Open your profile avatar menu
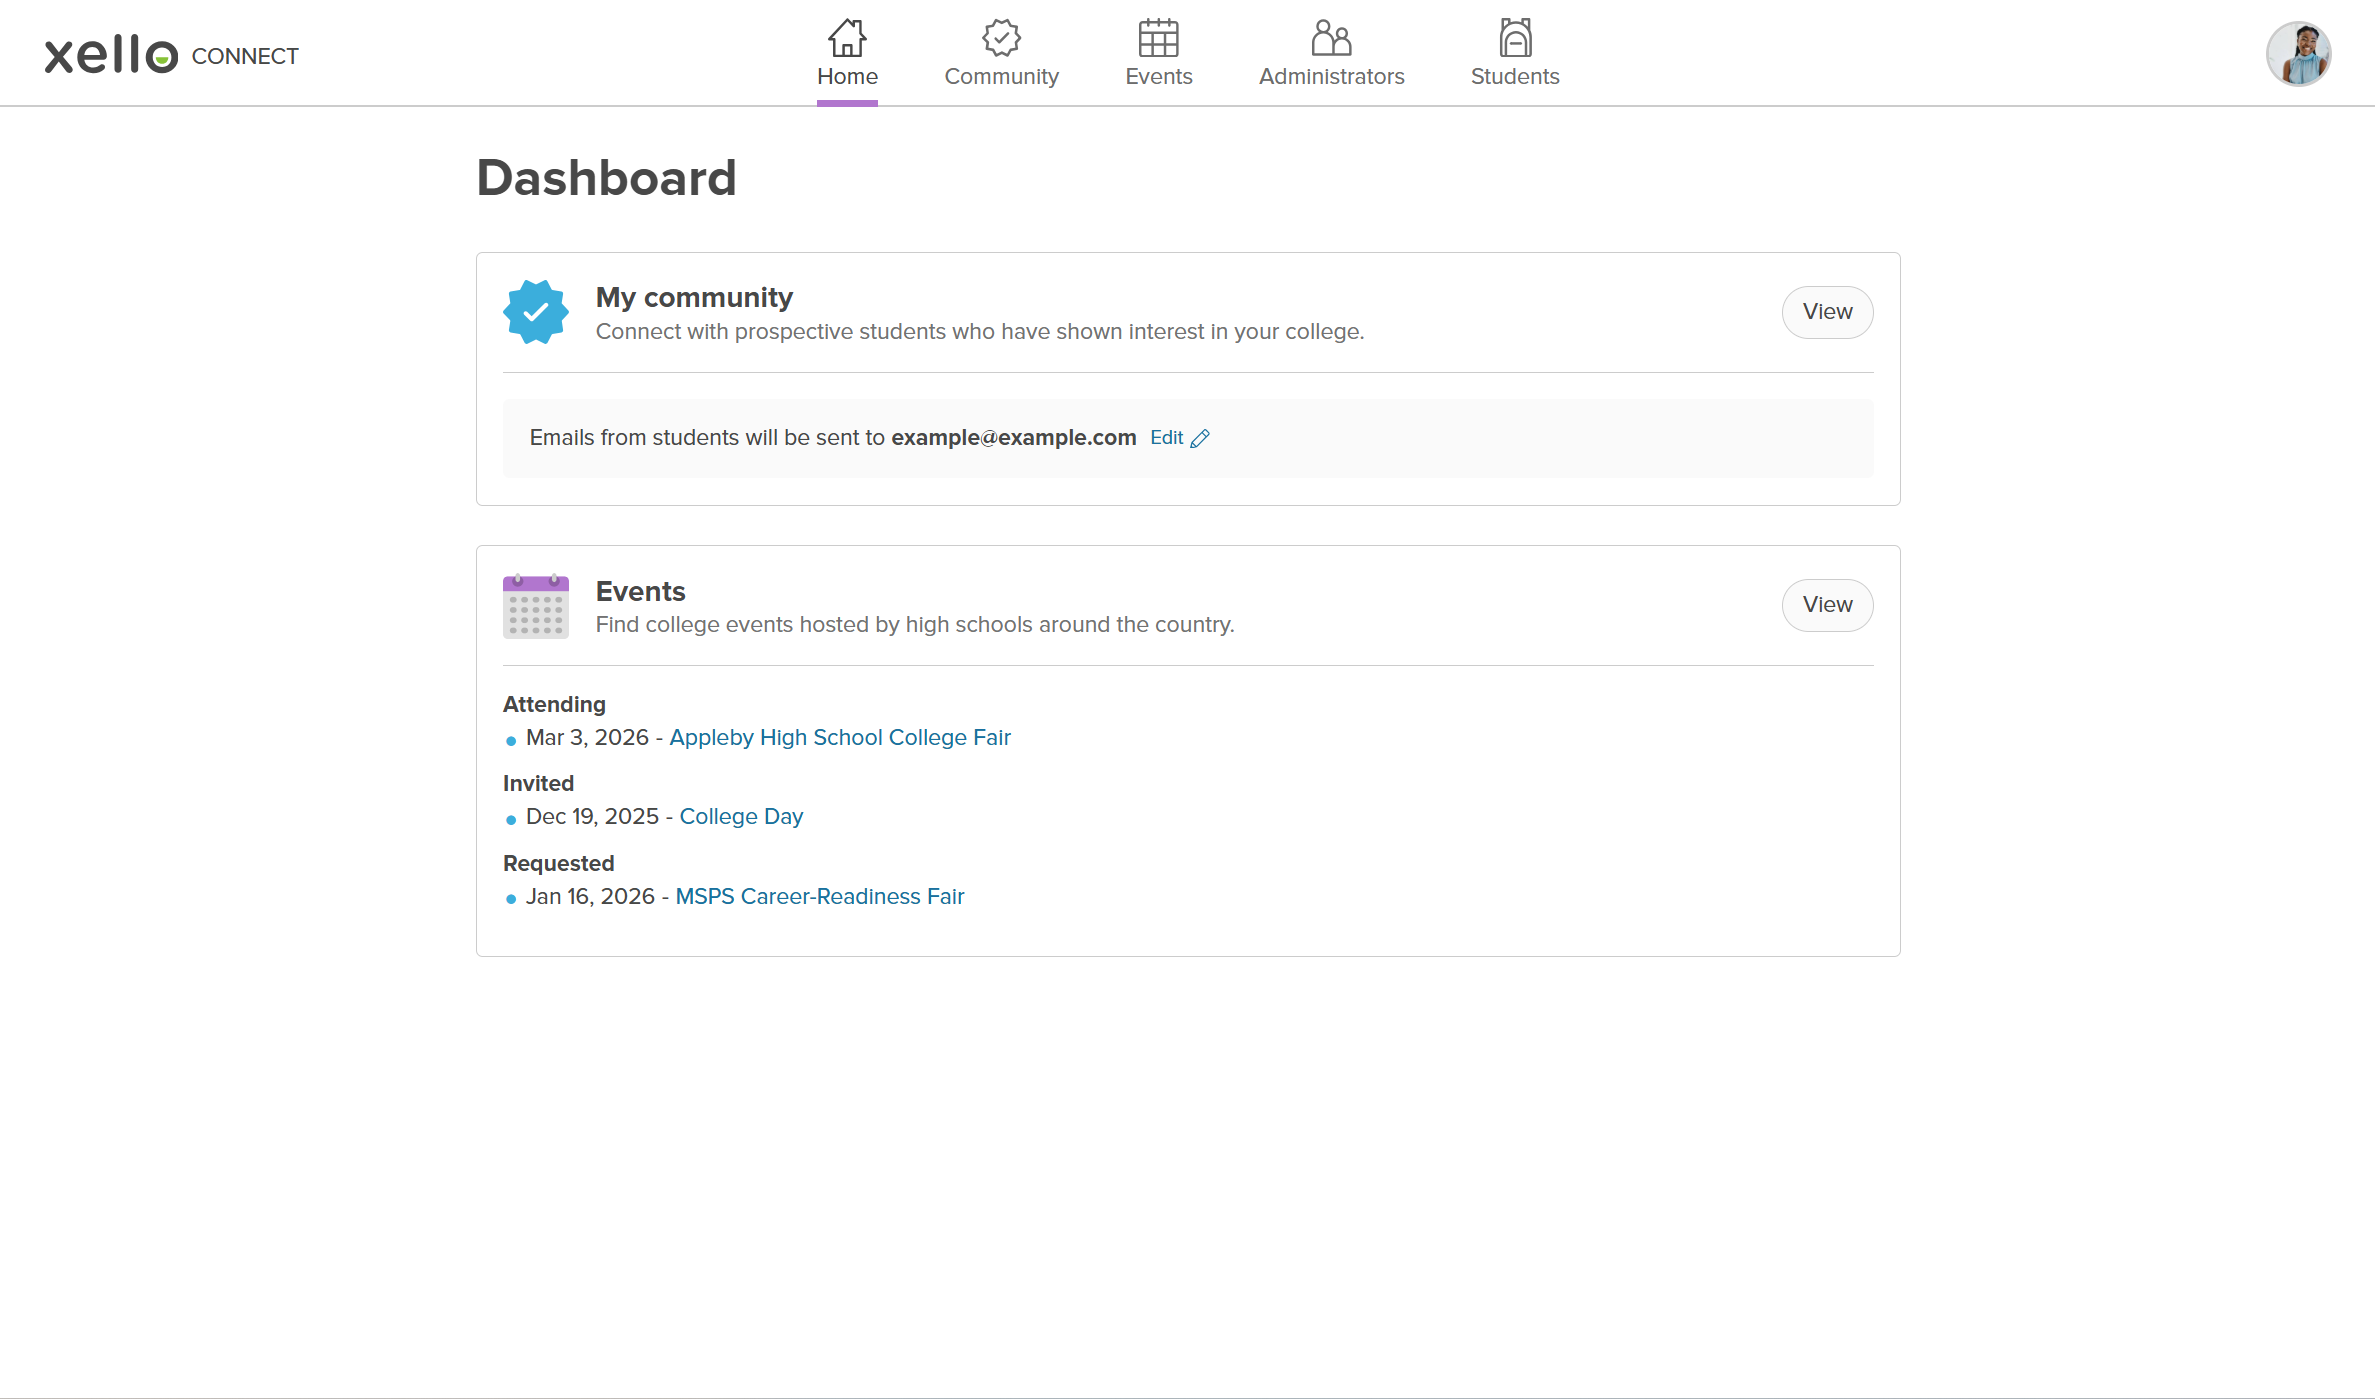Screen dimensions: 2375x1399 coord(2297,53)
